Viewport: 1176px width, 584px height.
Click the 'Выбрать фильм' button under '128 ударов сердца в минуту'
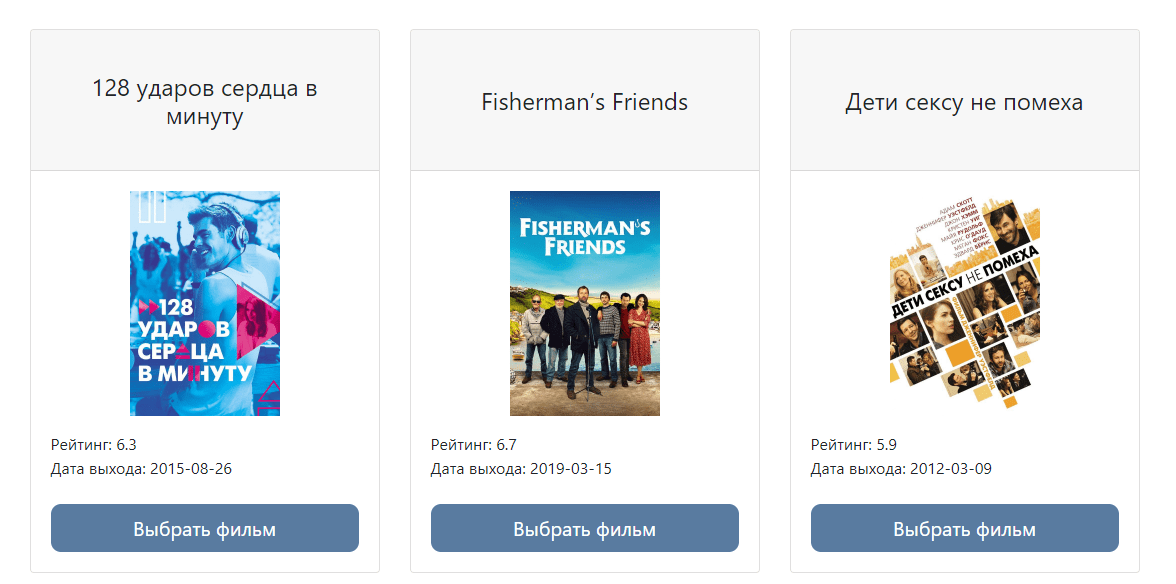pyautogui.click(x=204, y=527)
